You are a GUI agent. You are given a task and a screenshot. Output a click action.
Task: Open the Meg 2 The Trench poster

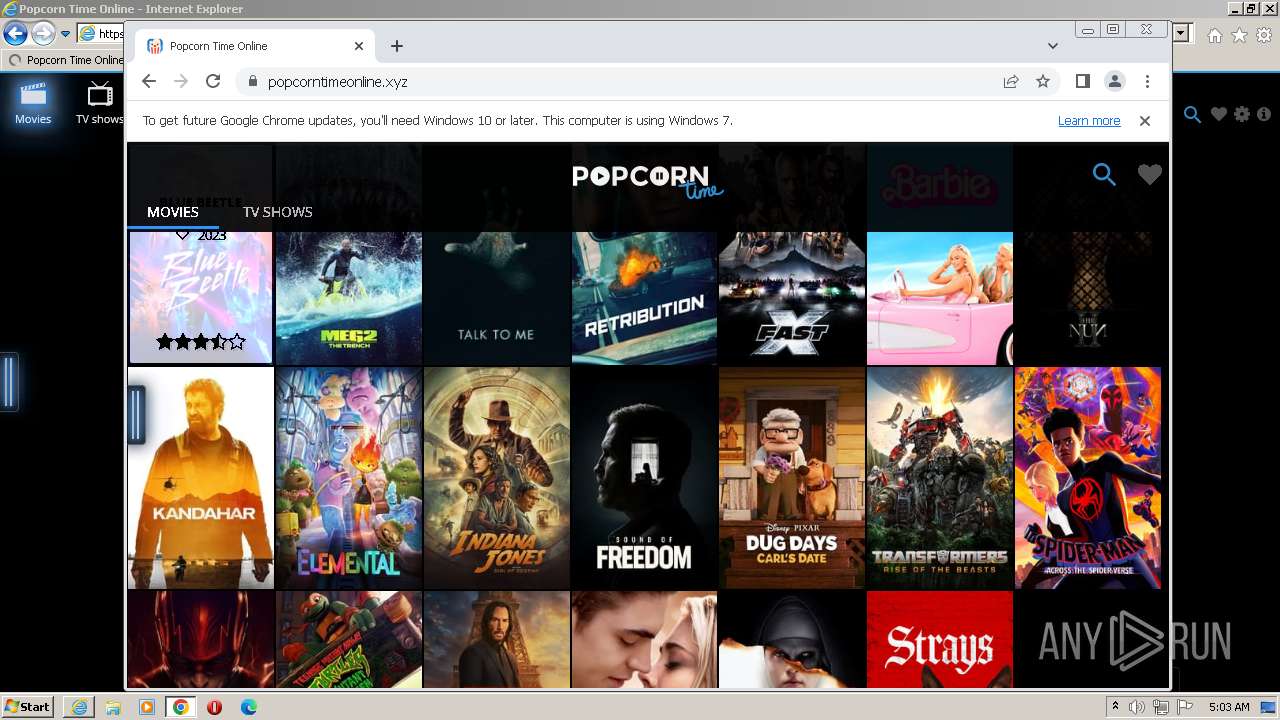point(348,297)
